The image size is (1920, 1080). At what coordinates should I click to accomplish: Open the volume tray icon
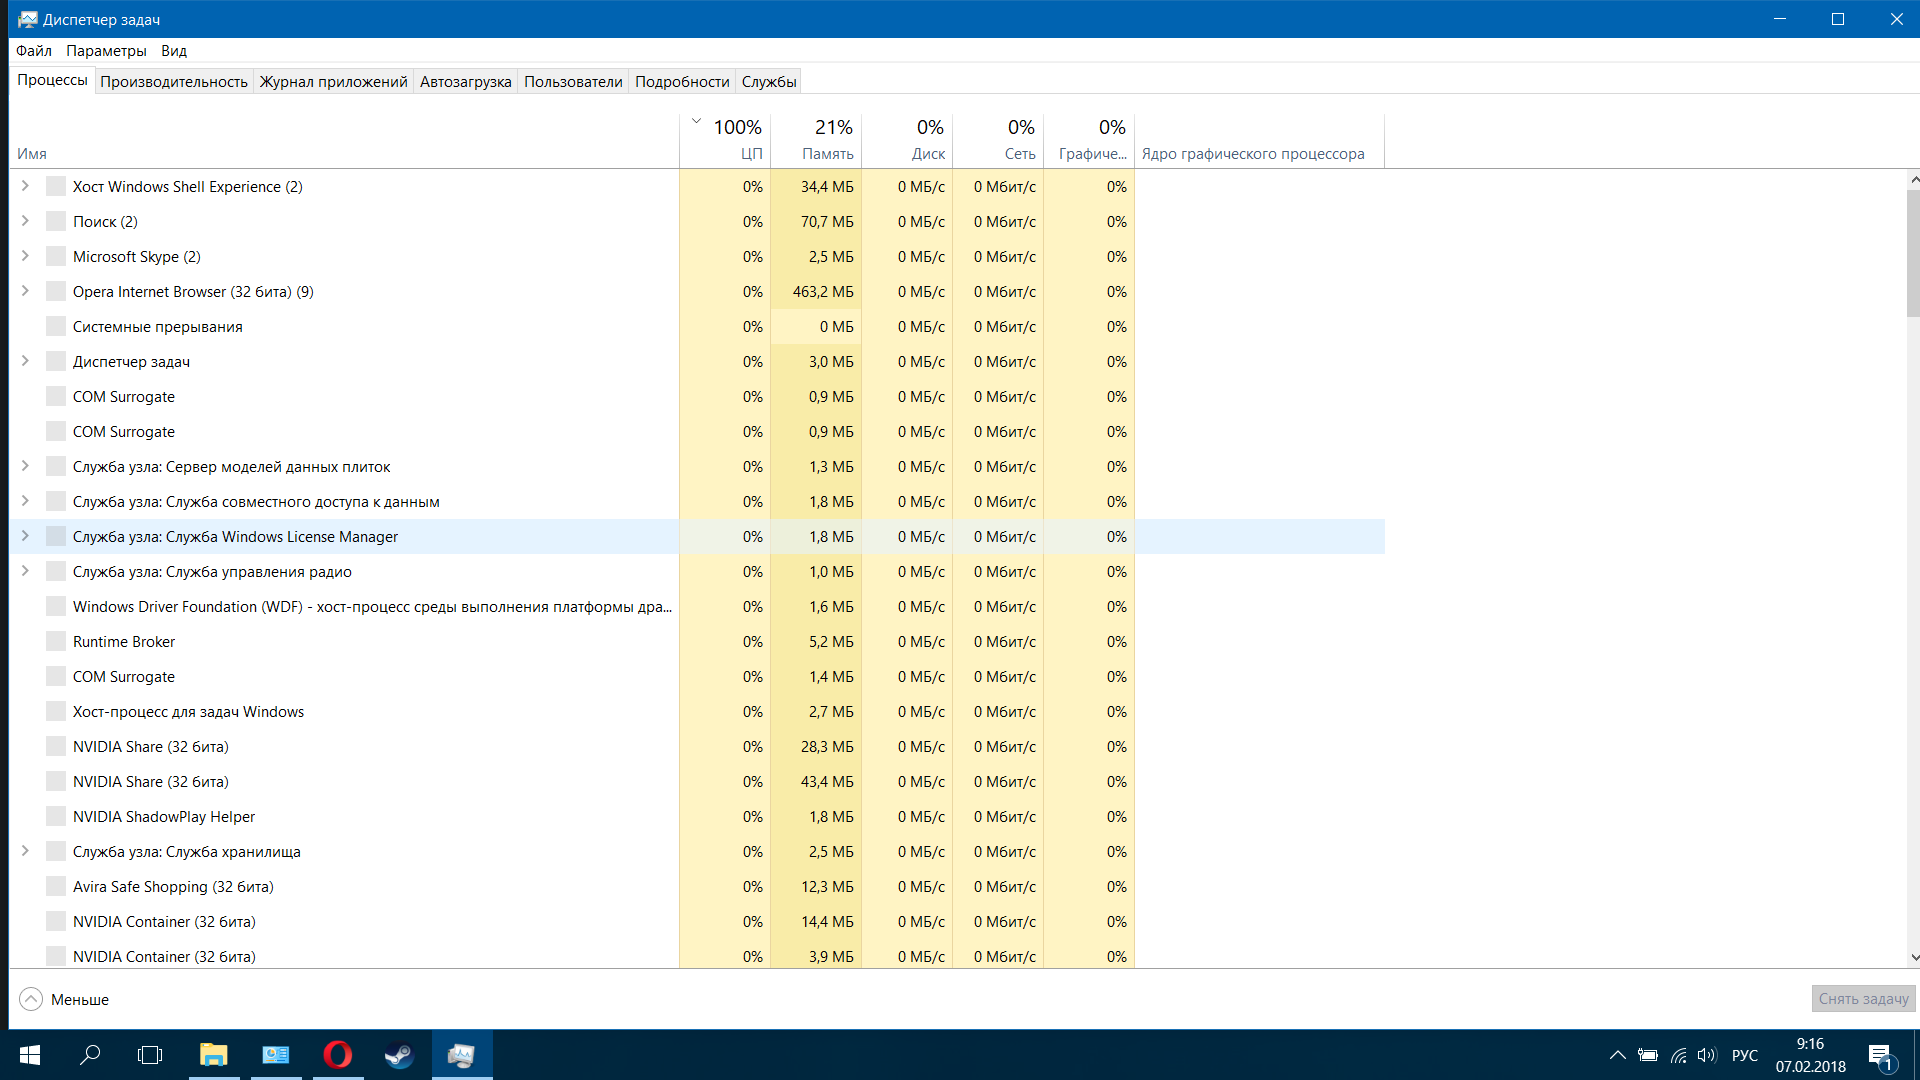point(1707,1055)
